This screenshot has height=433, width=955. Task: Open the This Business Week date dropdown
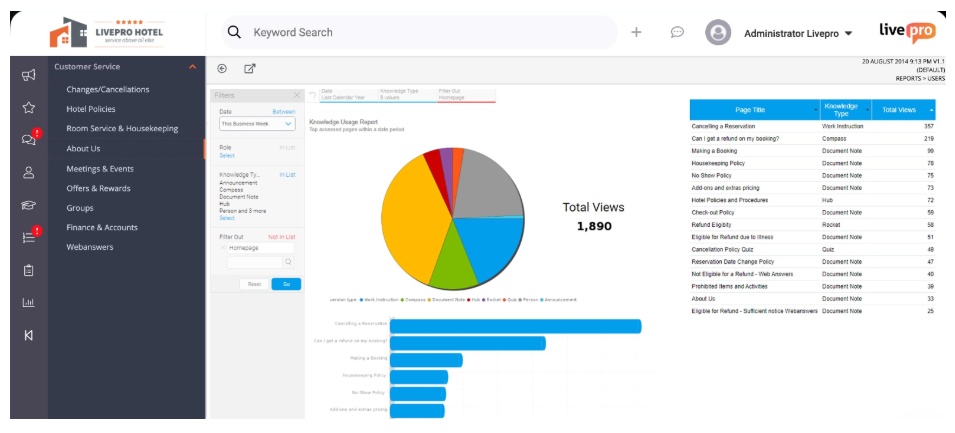pyautogui.click(x=257, y=124)
